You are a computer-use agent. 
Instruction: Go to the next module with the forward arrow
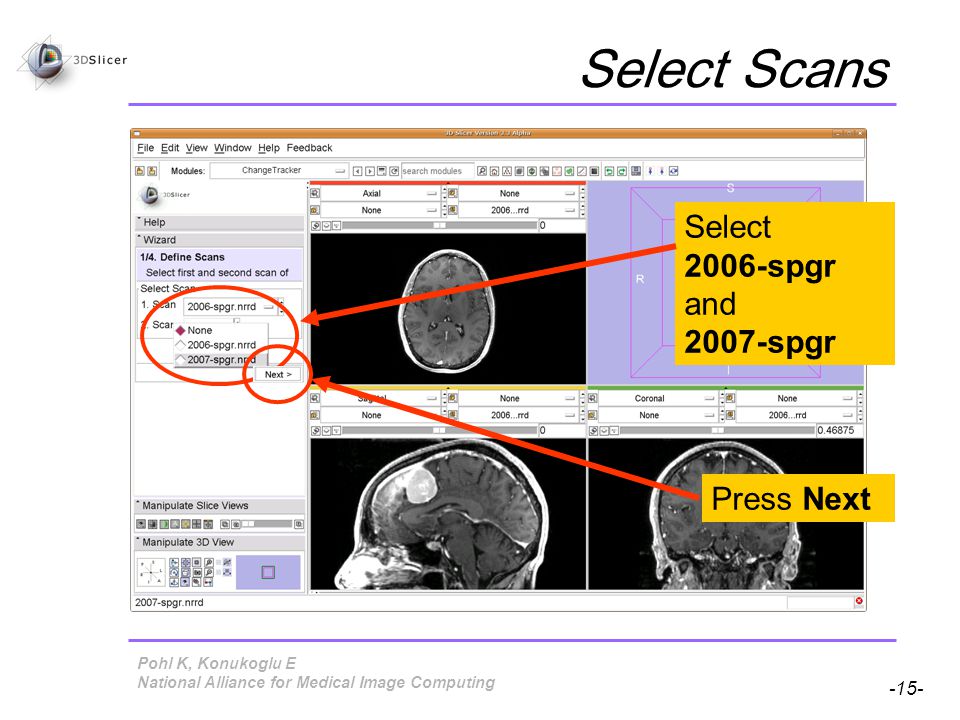point(370,171)
